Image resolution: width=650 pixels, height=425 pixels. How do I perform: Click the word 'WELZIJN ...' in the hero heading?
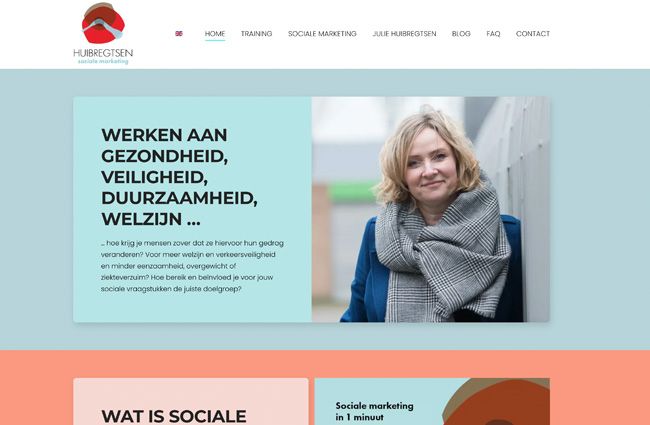[151, 219]
